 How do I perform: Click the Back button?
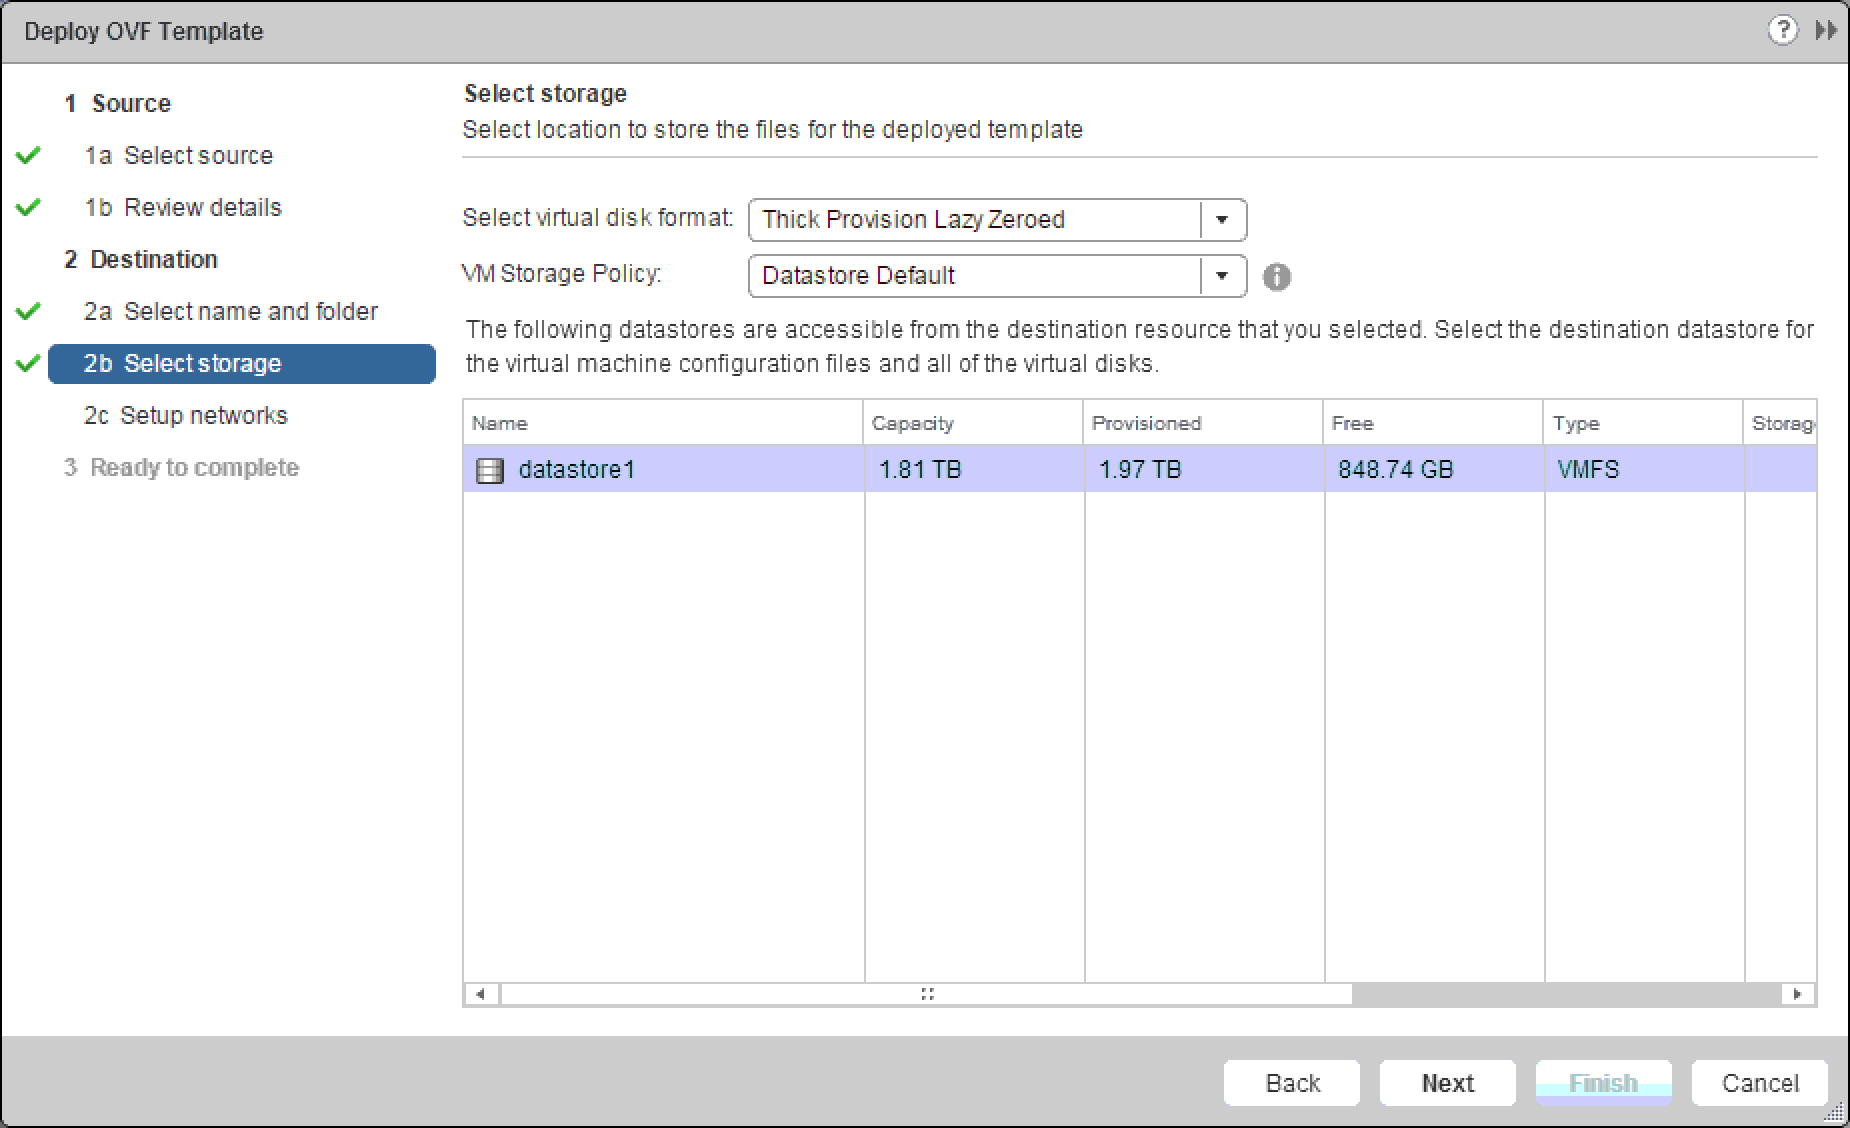click(x=1292, y=1083)
